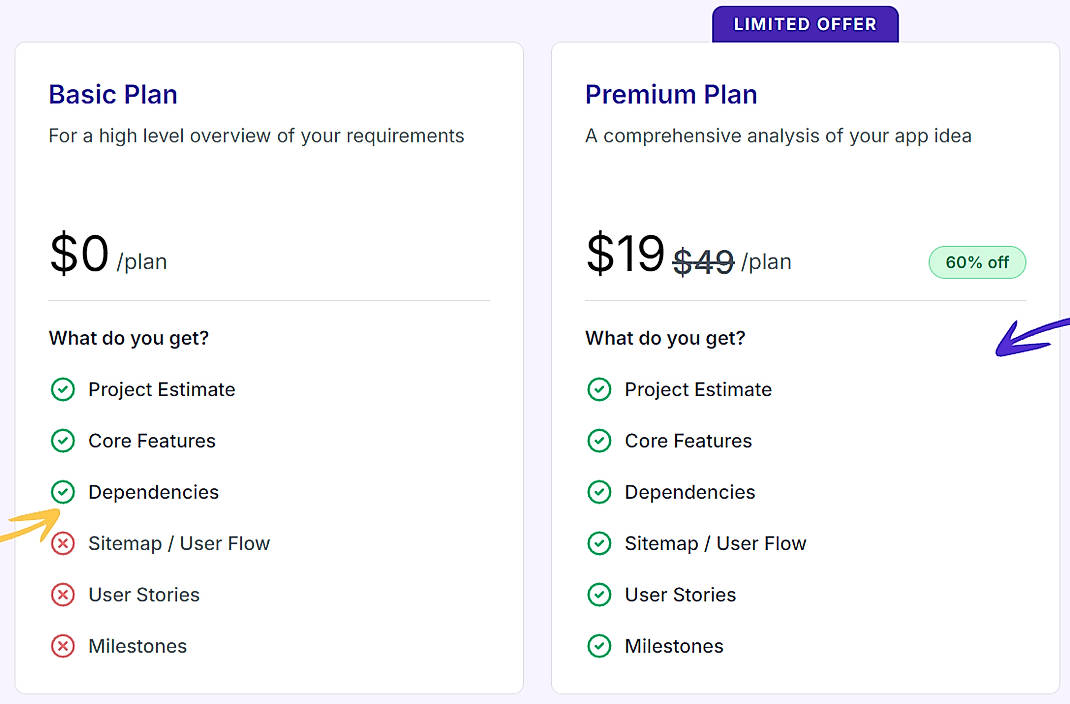Click the green checkmark beside Milestones in Premium Plan
Image resolution: width=1070 pixels, height=704 pixels.
tap(599, 646)
